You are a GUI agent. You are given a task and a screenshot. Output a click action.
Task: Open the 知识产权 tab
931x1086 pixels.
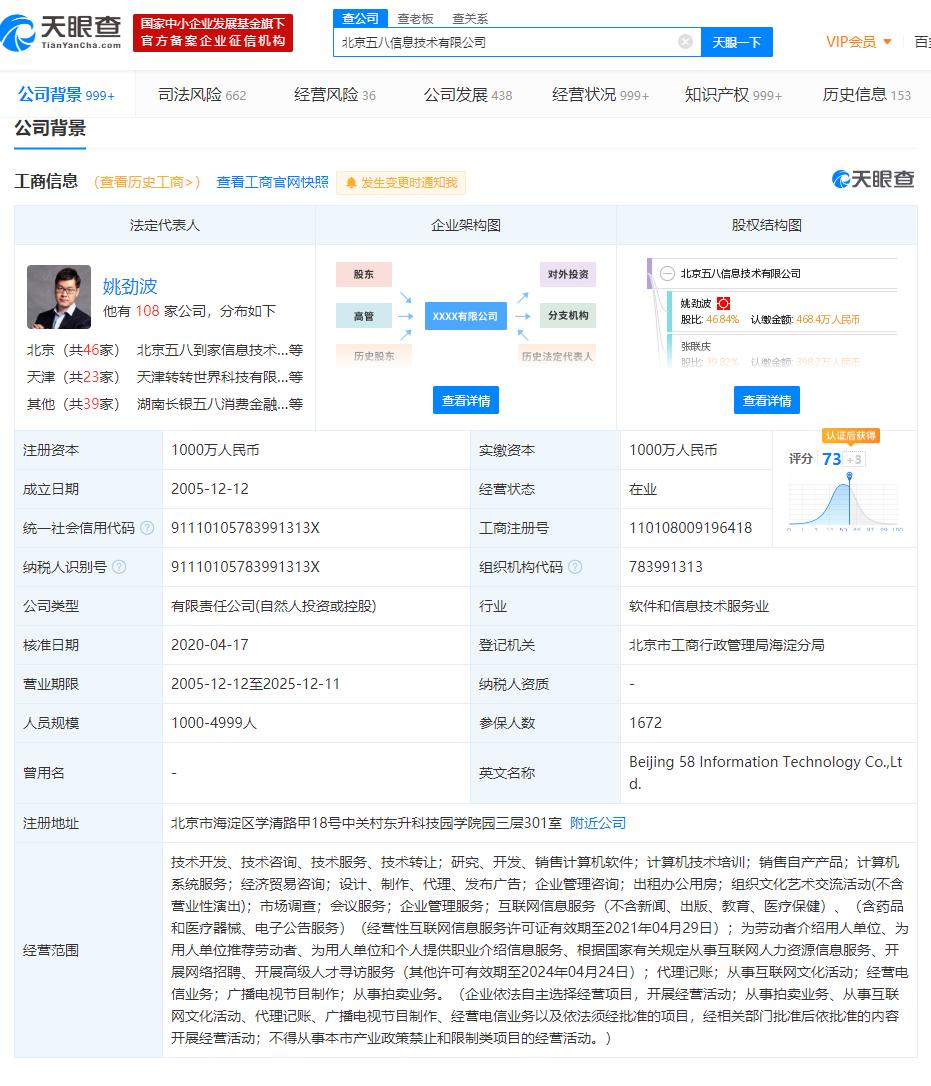(x=733, y=94)
